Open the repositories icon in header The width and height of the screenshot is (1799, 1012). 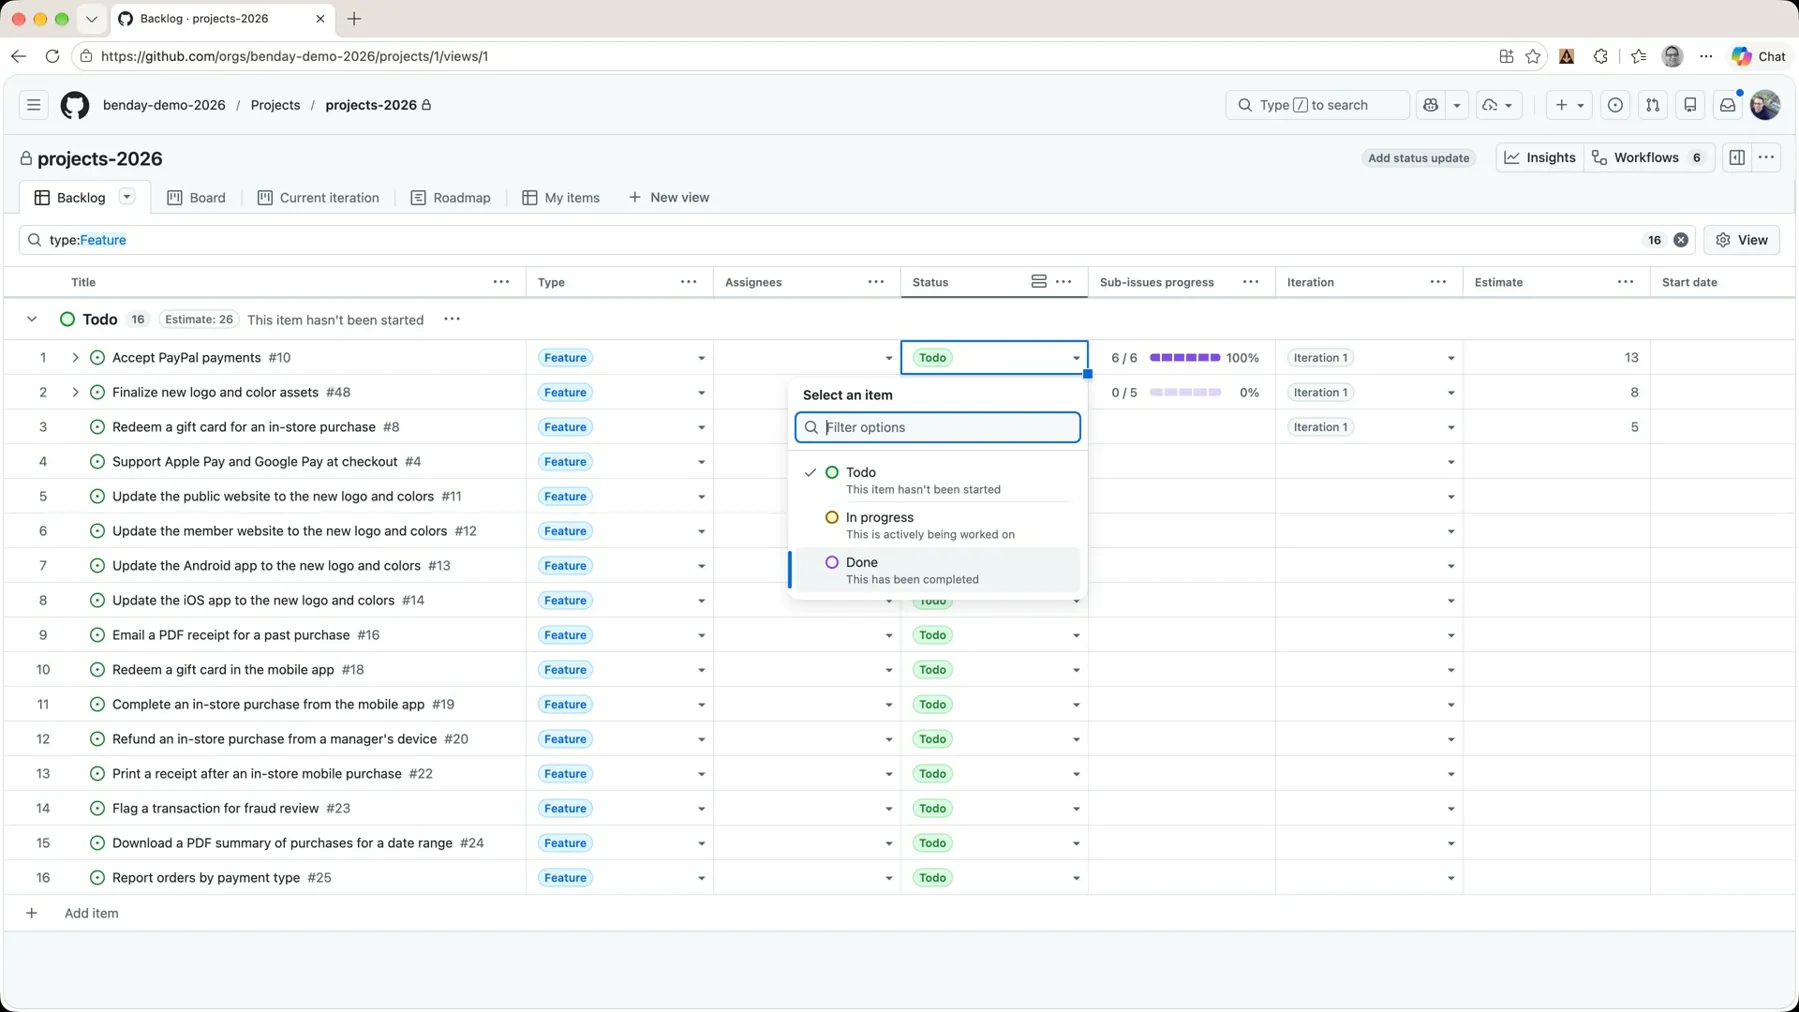coord(1690,105)
